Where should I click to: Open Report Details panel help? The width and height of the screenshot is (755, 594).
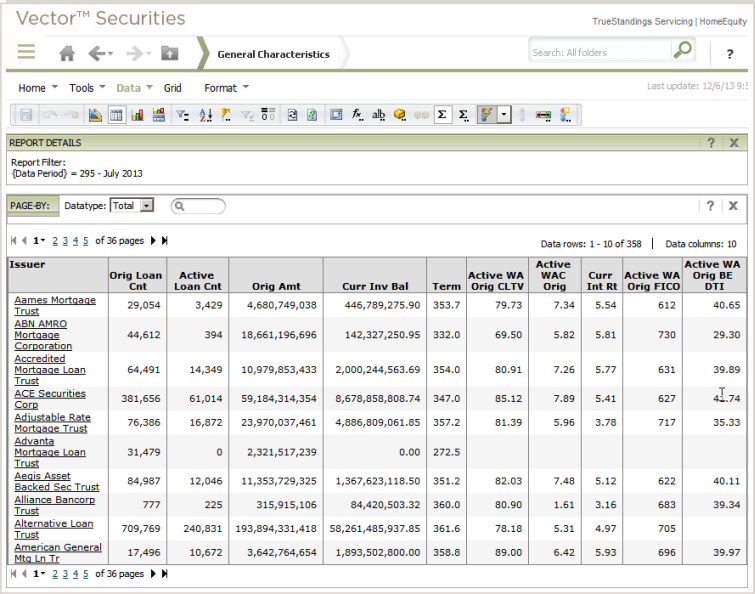711,143
